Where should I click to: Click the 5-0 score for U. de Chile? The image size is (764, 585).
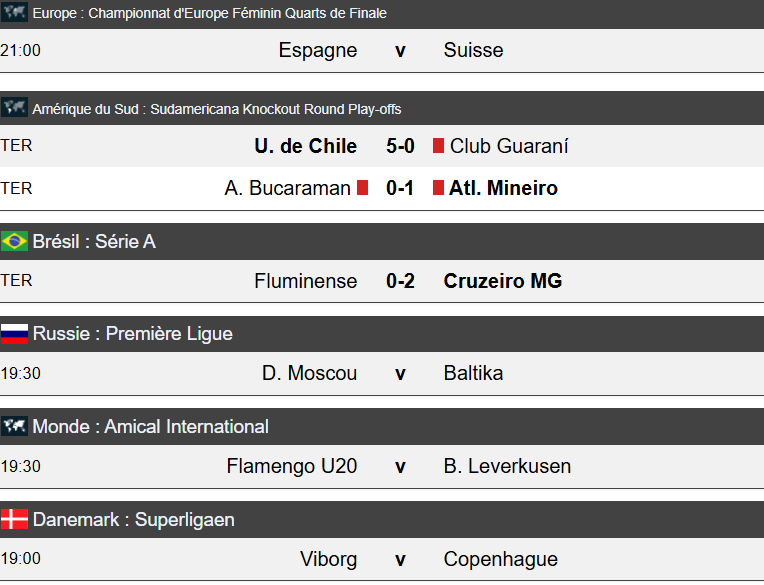400,146
